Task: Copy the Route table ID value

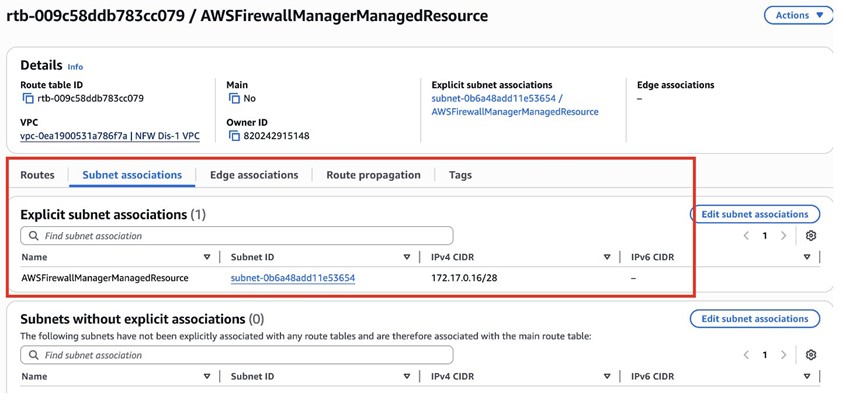Action: (27, 99)
